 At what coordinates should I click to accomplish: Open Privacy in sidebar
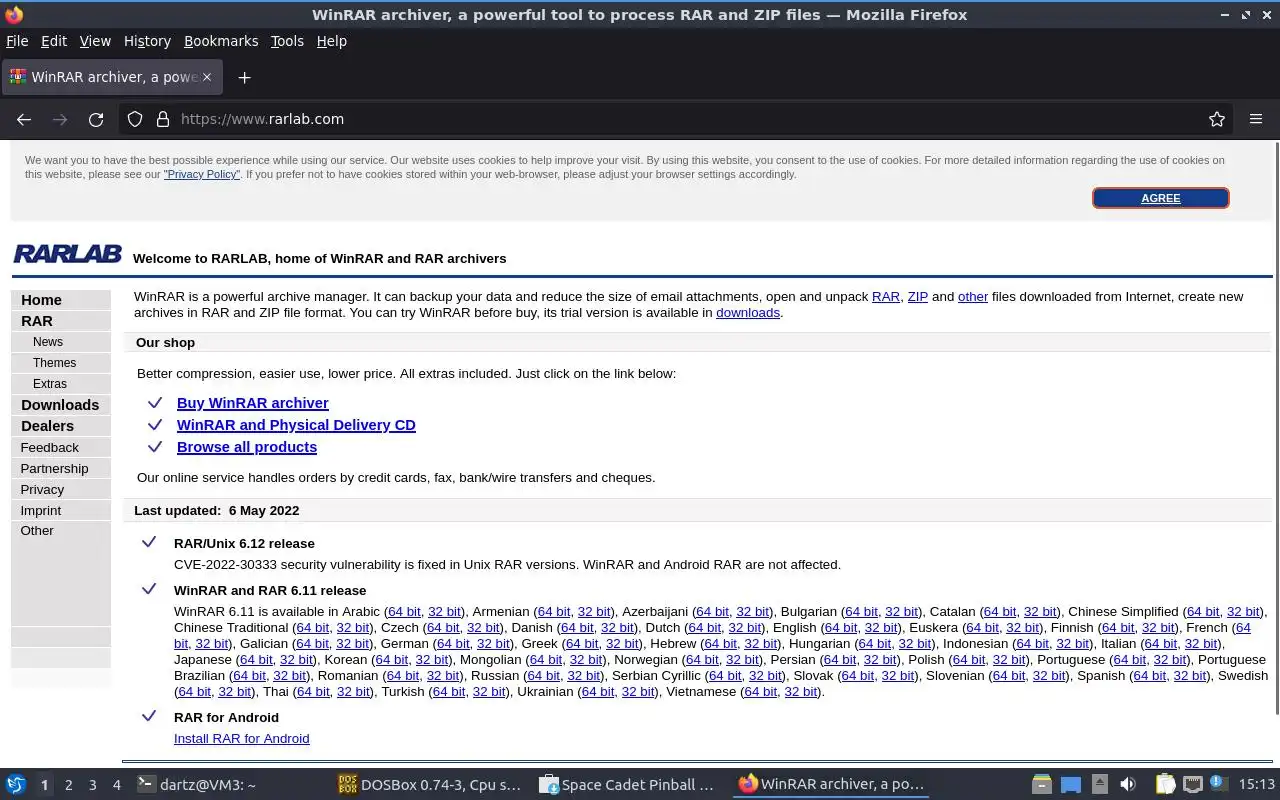tap(42, 489)
